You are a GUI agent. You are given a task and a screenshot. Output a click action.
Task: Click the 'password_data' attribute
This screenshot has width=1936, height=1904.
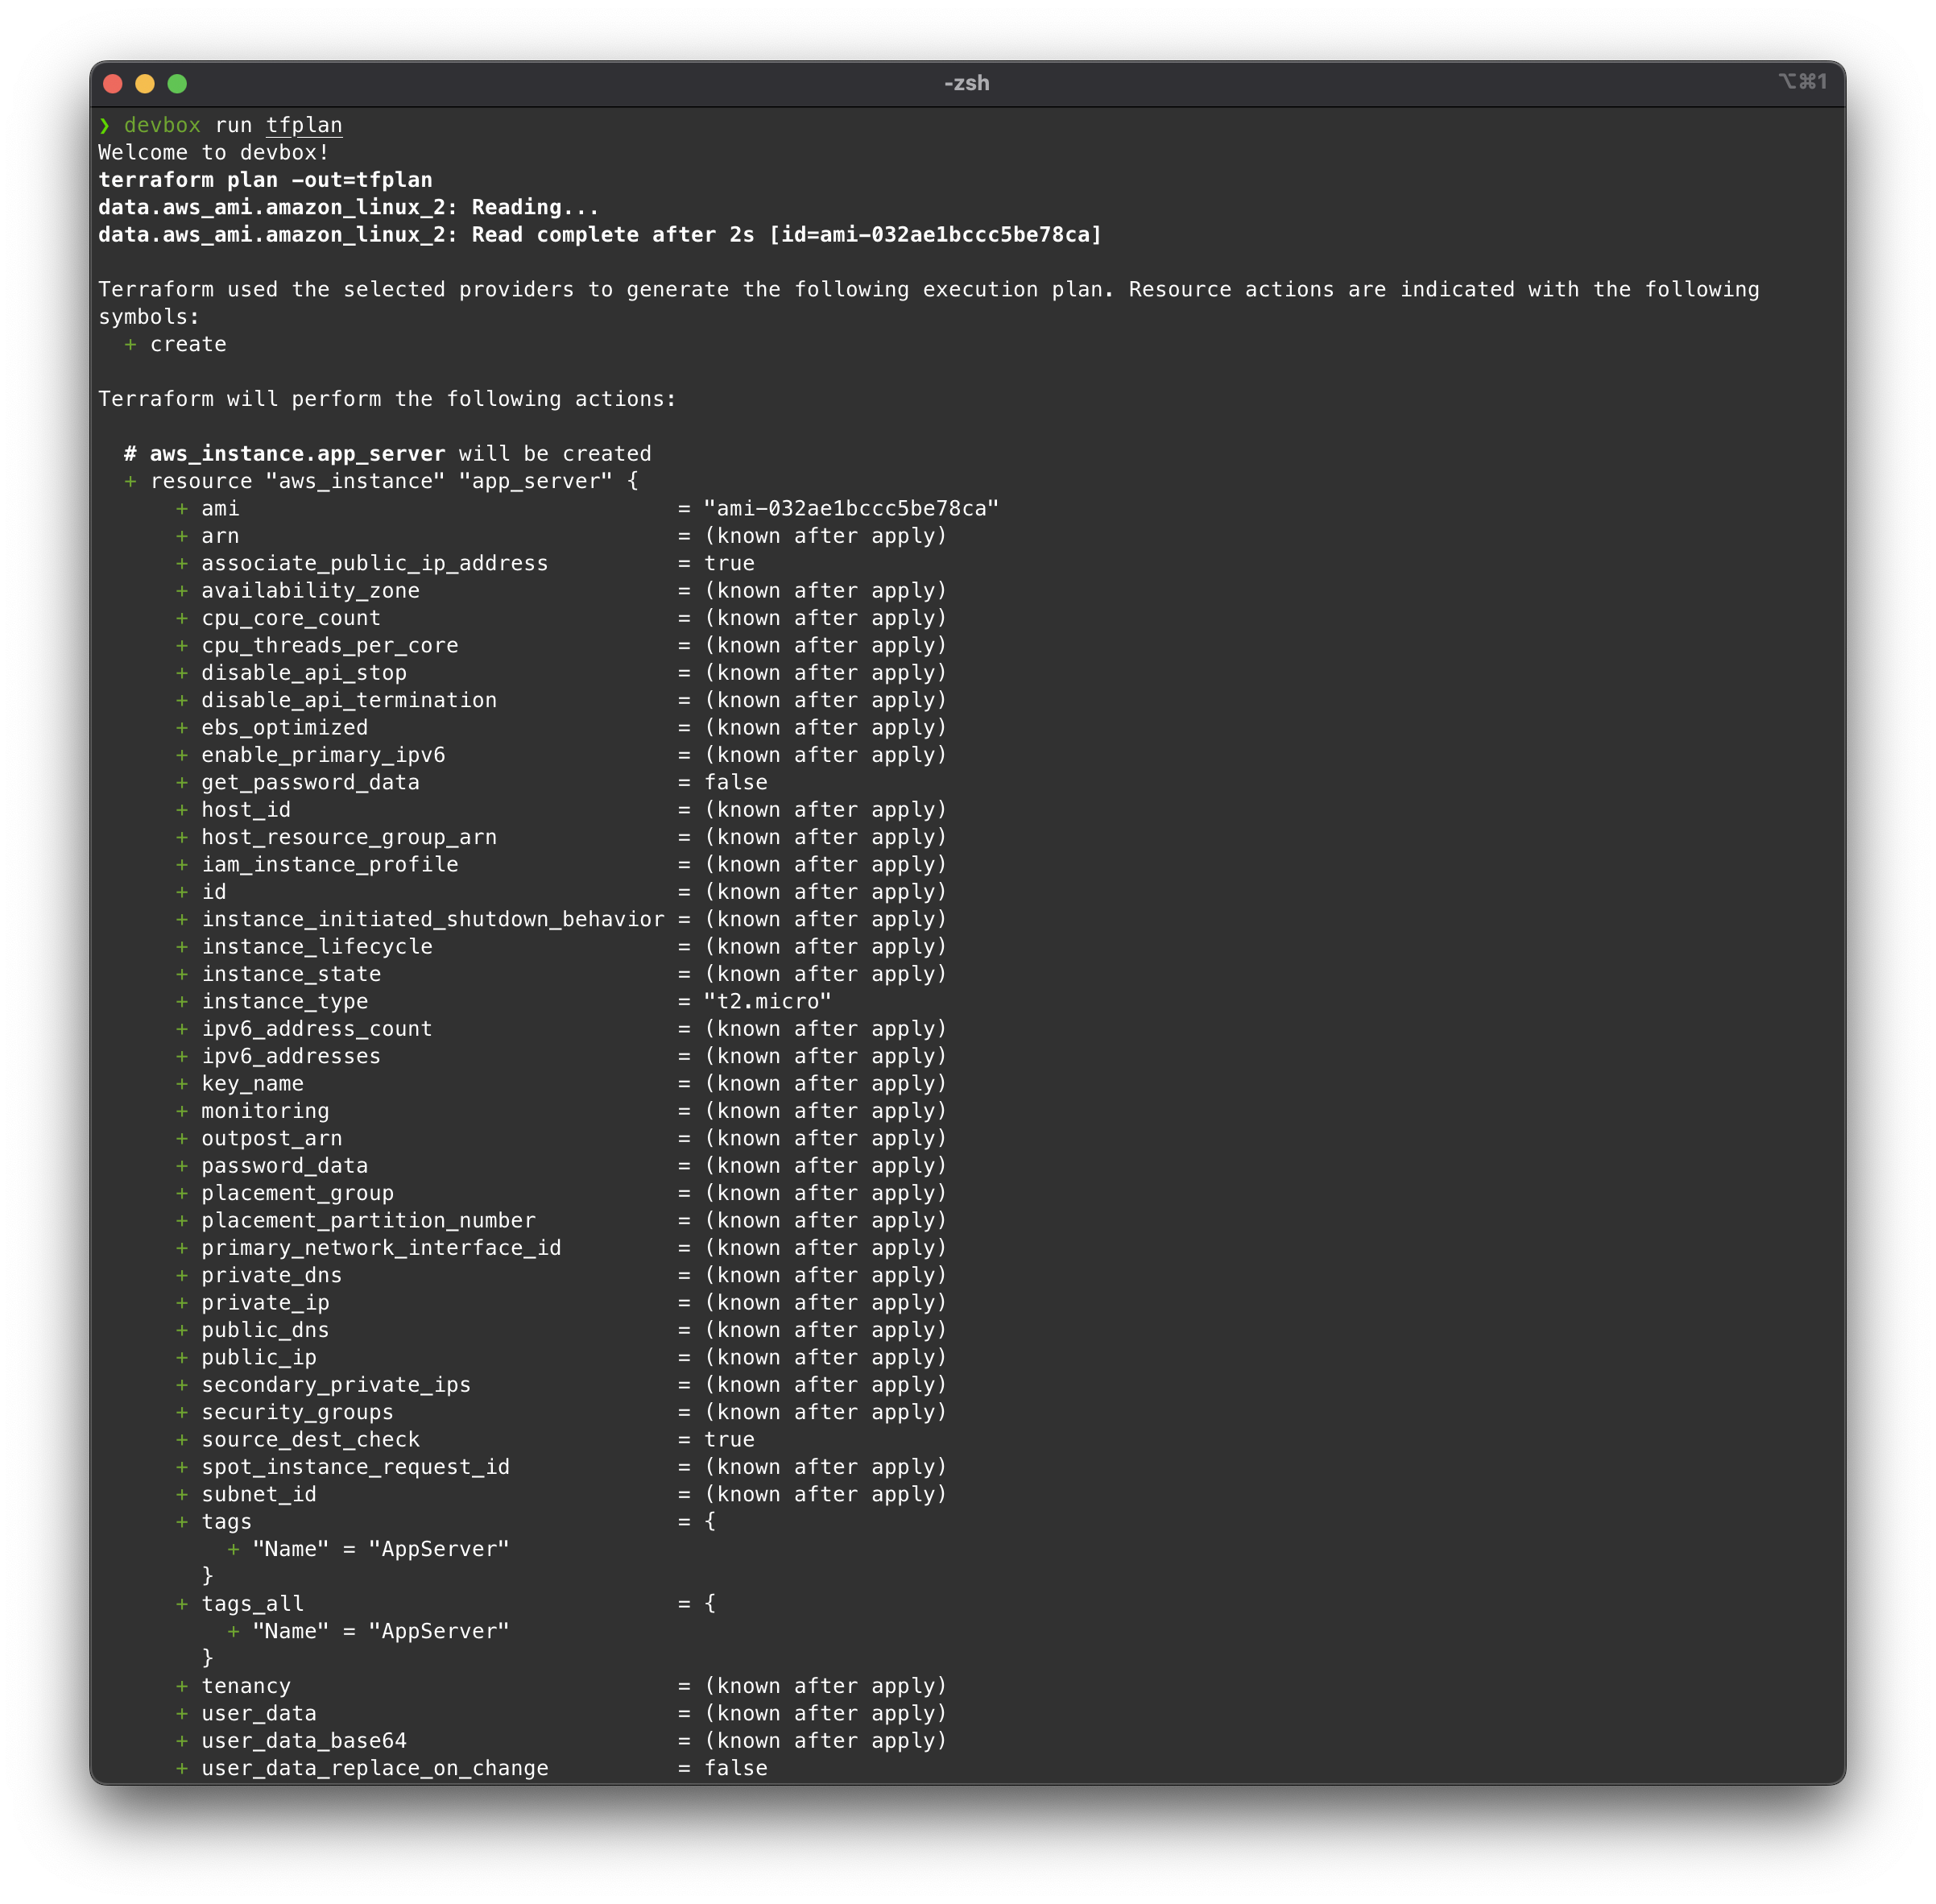click(285, 1166)
